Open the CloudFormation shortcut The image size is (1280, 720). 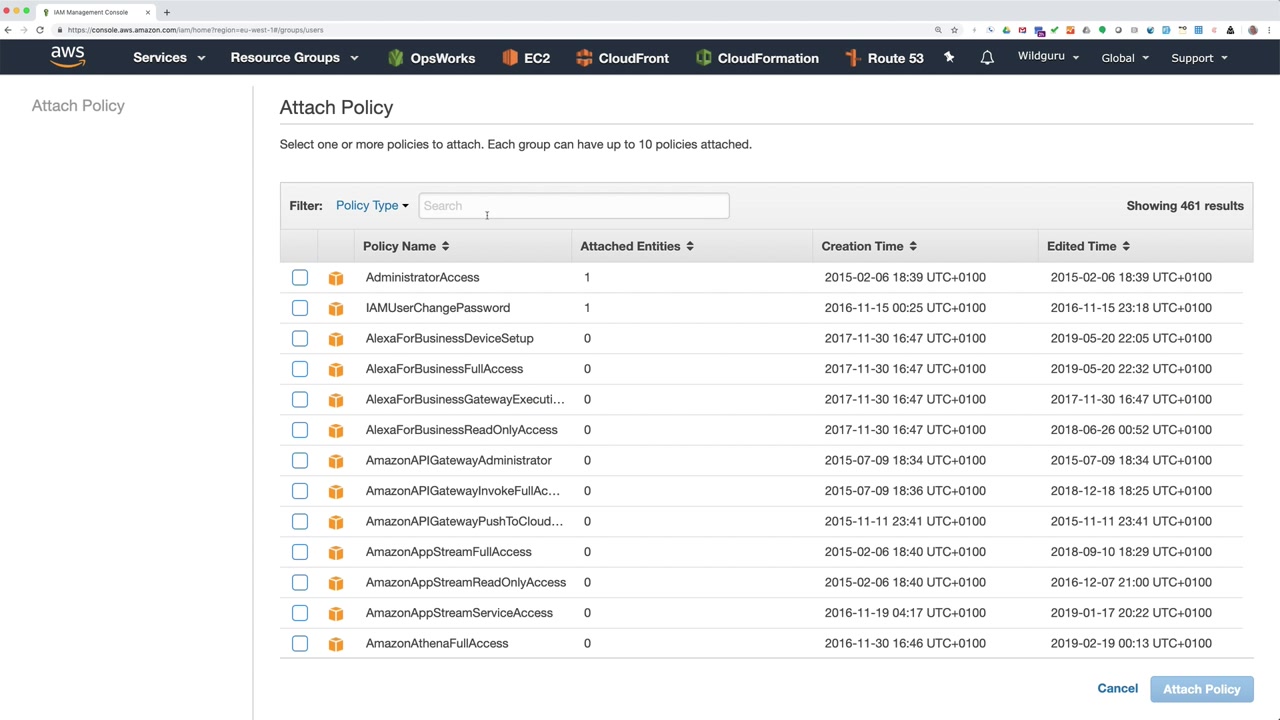pos(757,58)
